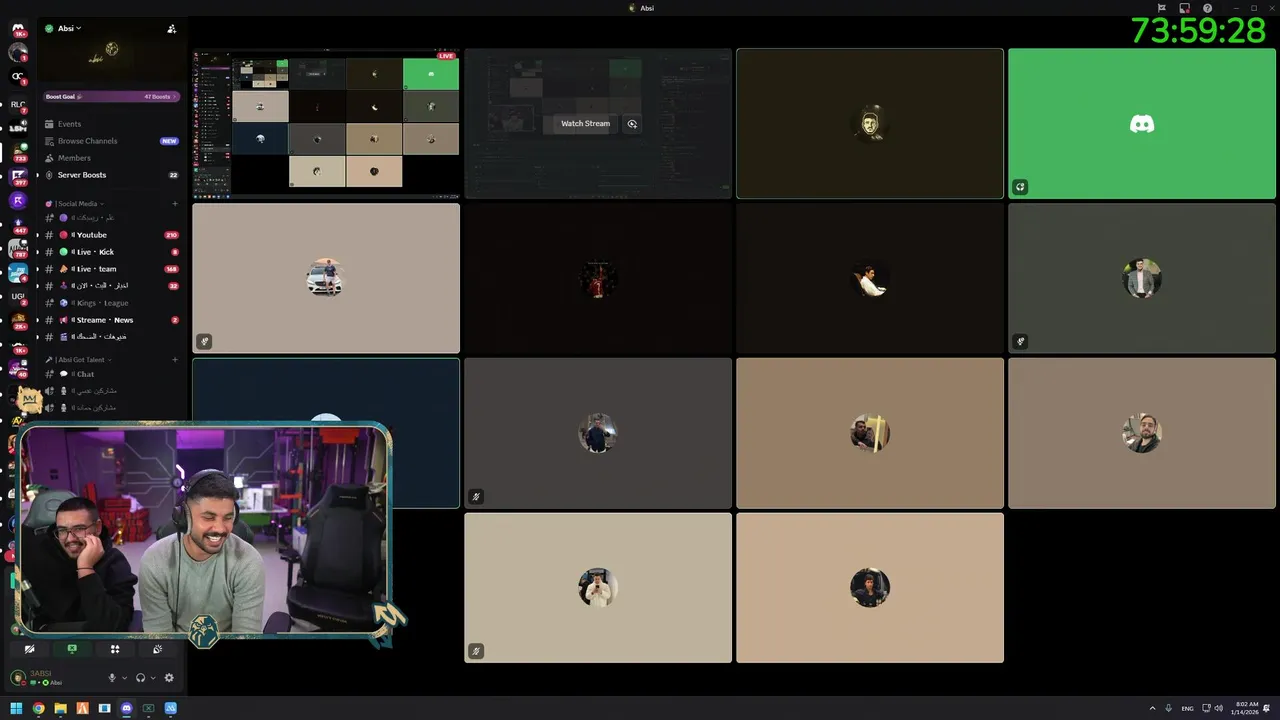Click the Watch Stream button
Screen dimensions: 1280x720
[x=585, y=124]
